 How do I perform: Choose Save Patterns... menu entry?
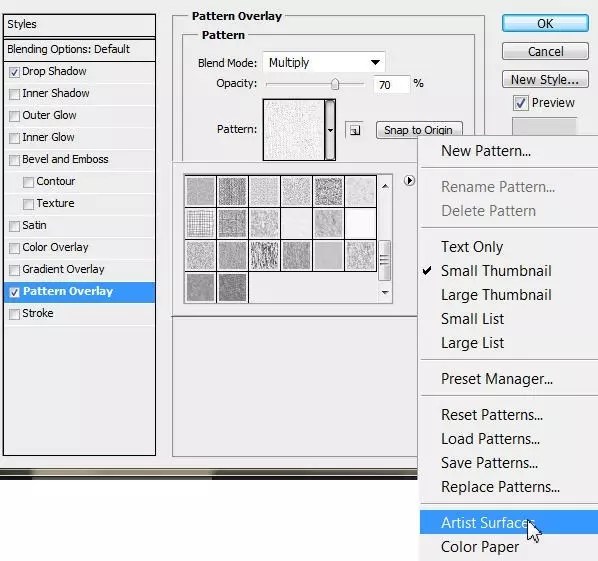click(489, 463)
